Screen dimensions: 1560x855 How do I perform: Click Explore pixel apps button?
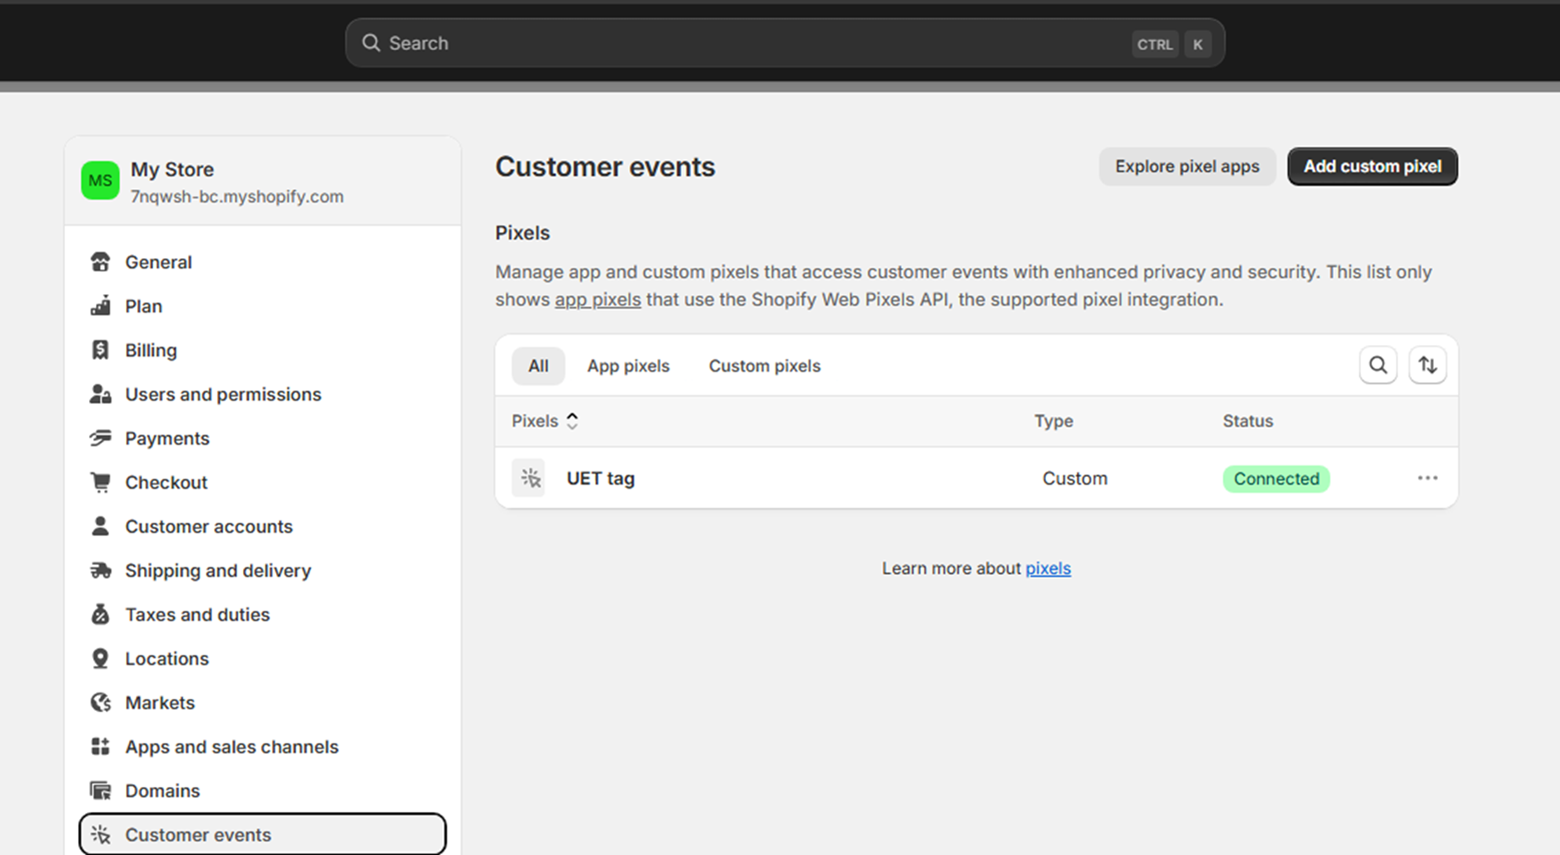[x=1187, y=166]
